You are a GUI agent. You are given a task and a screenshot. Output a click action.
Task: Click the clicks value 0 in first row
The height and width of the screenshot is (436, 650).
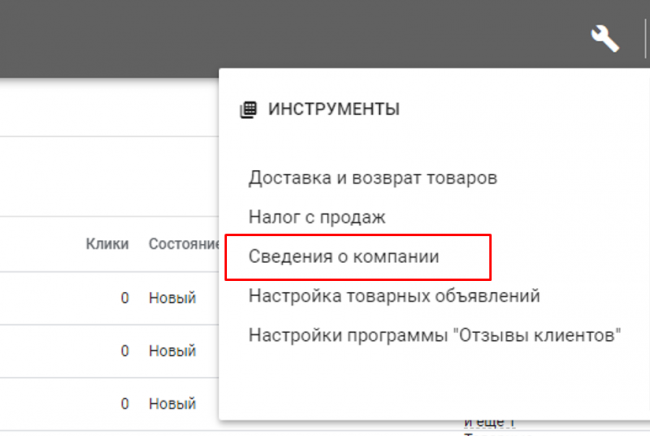tap(125, 298)
